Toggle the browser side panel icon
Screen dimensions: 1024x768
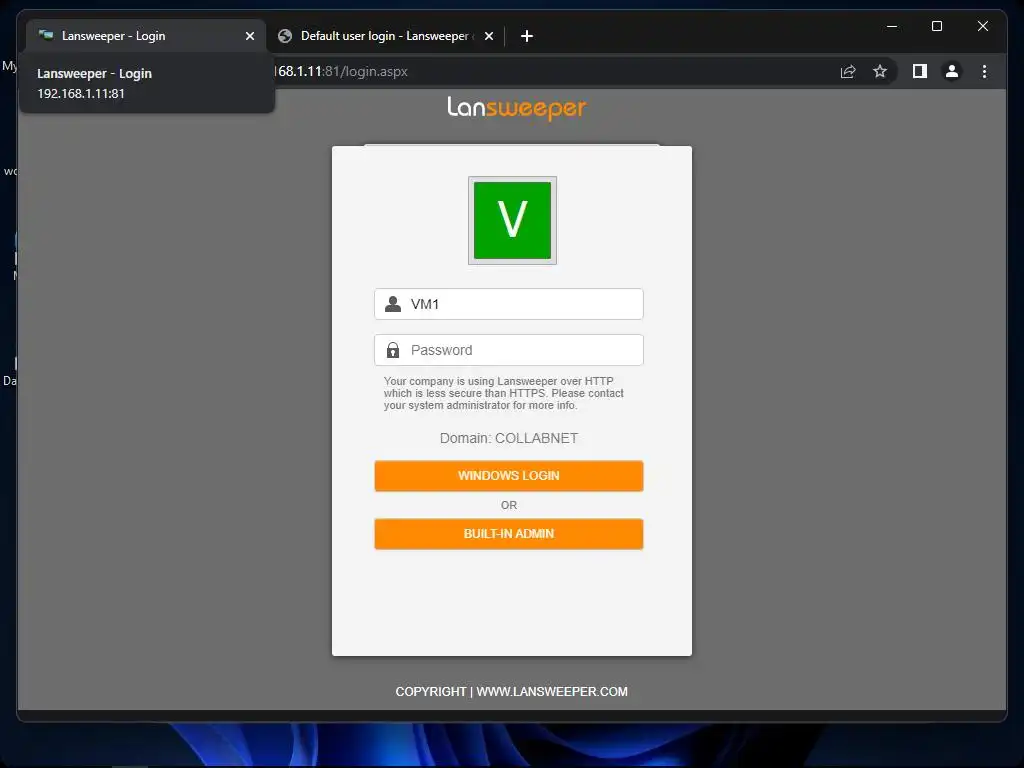point(920,71)
